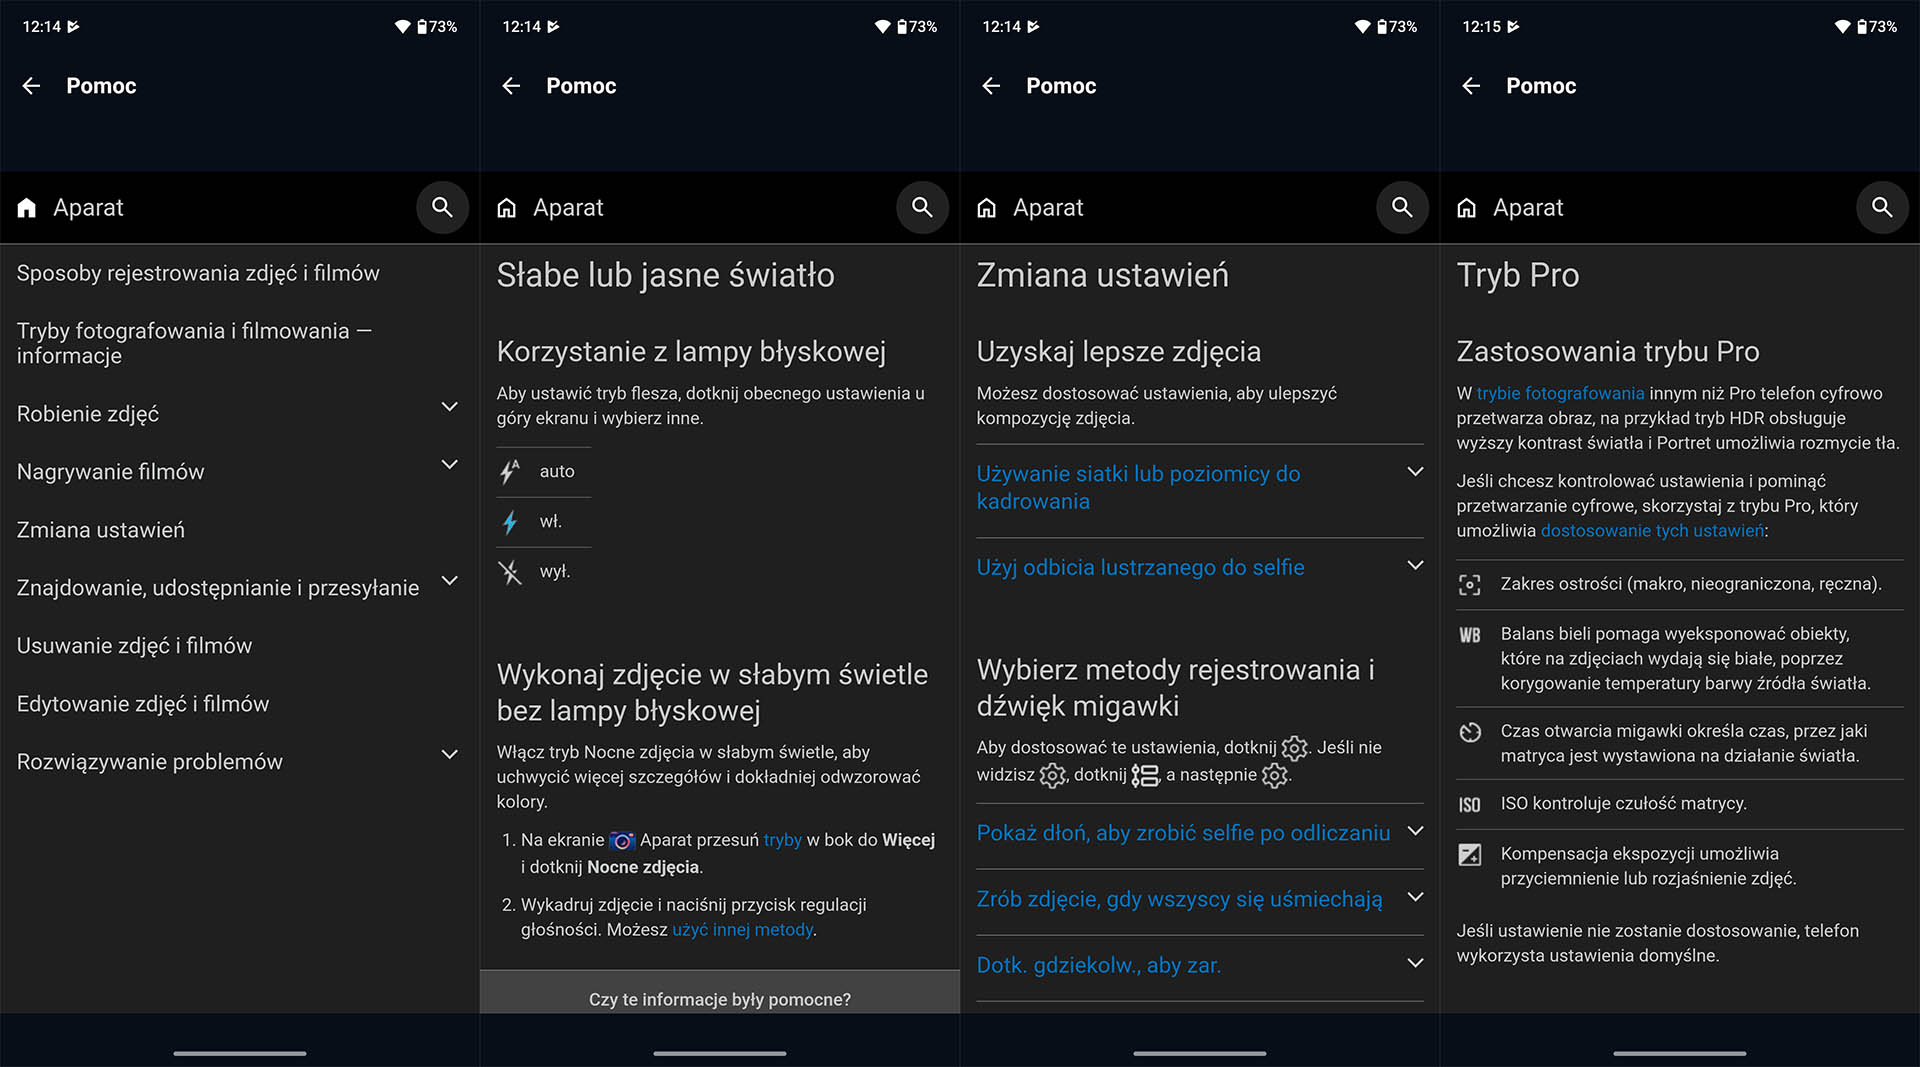Tap the "Czy te informacje były pomocne?" bar
The height and width of the screenshot is (1067, 1920).
719,999
